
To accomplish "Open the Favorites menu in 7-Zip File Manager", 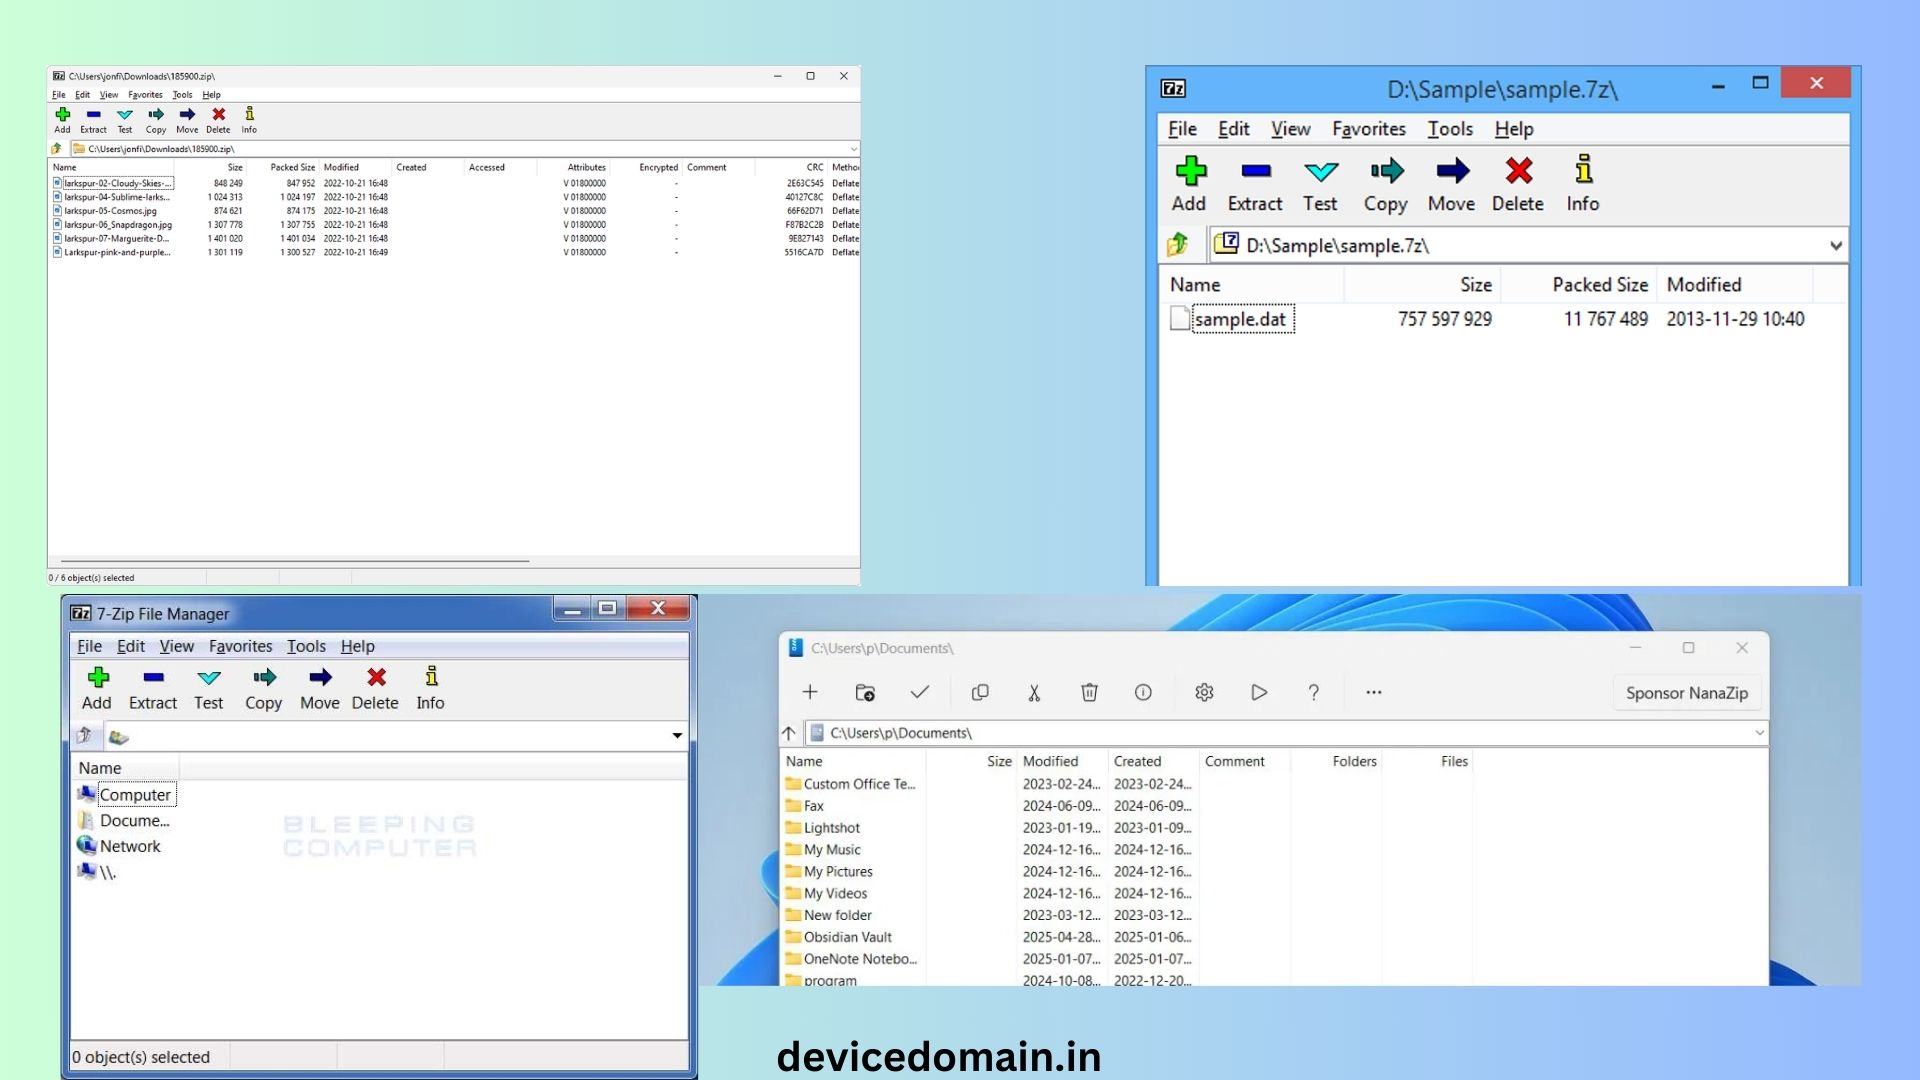I will point(240,646).
